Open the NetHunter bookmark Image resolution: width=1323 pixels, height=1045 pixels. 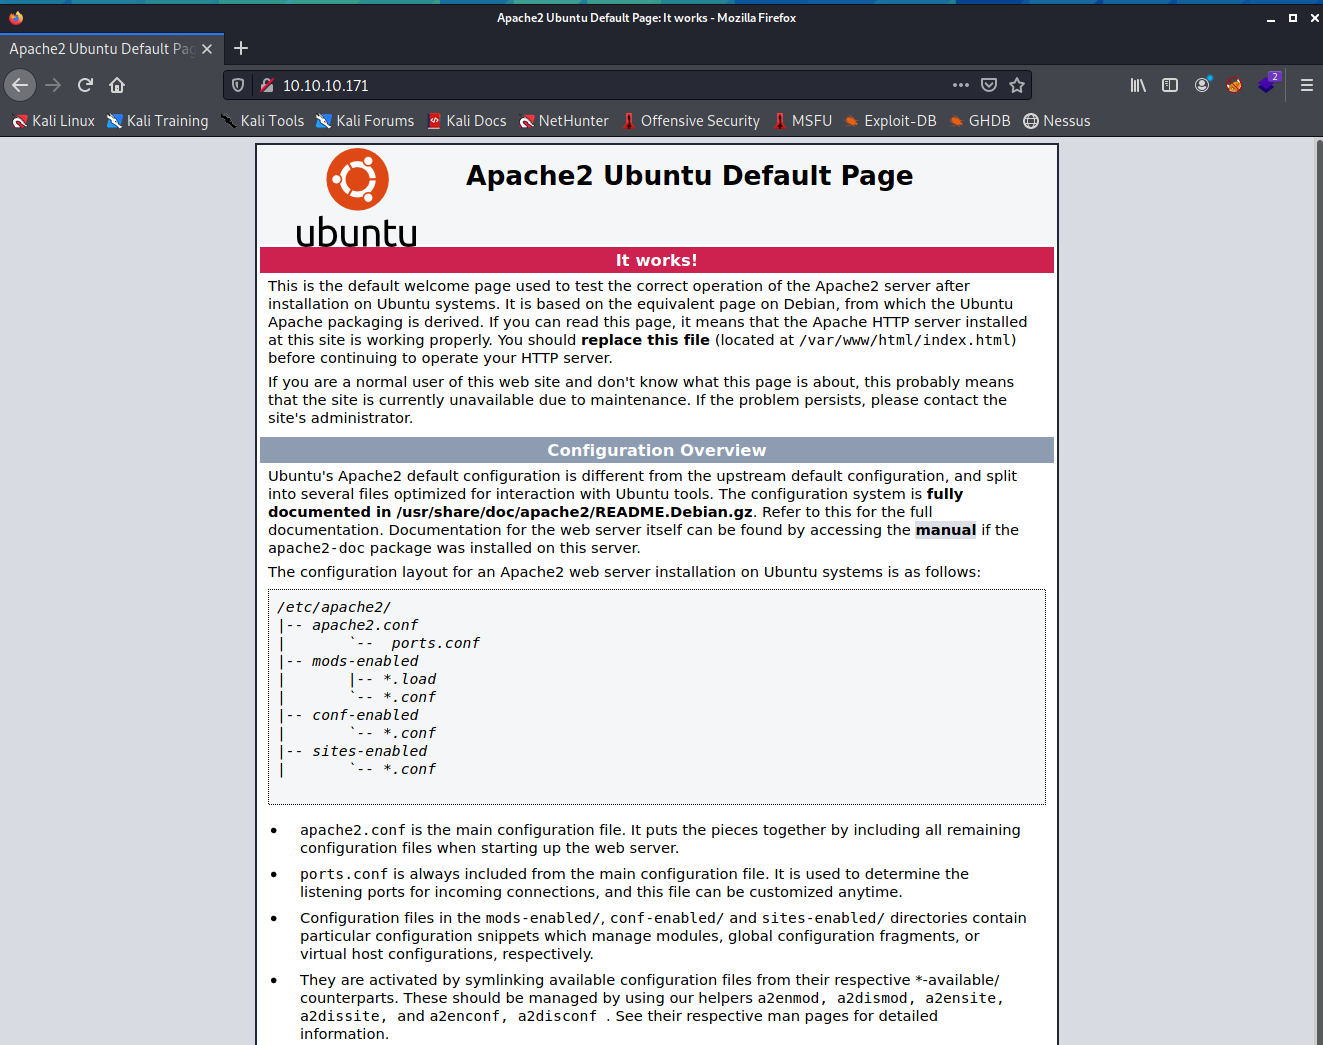click(x=564, y=121)
